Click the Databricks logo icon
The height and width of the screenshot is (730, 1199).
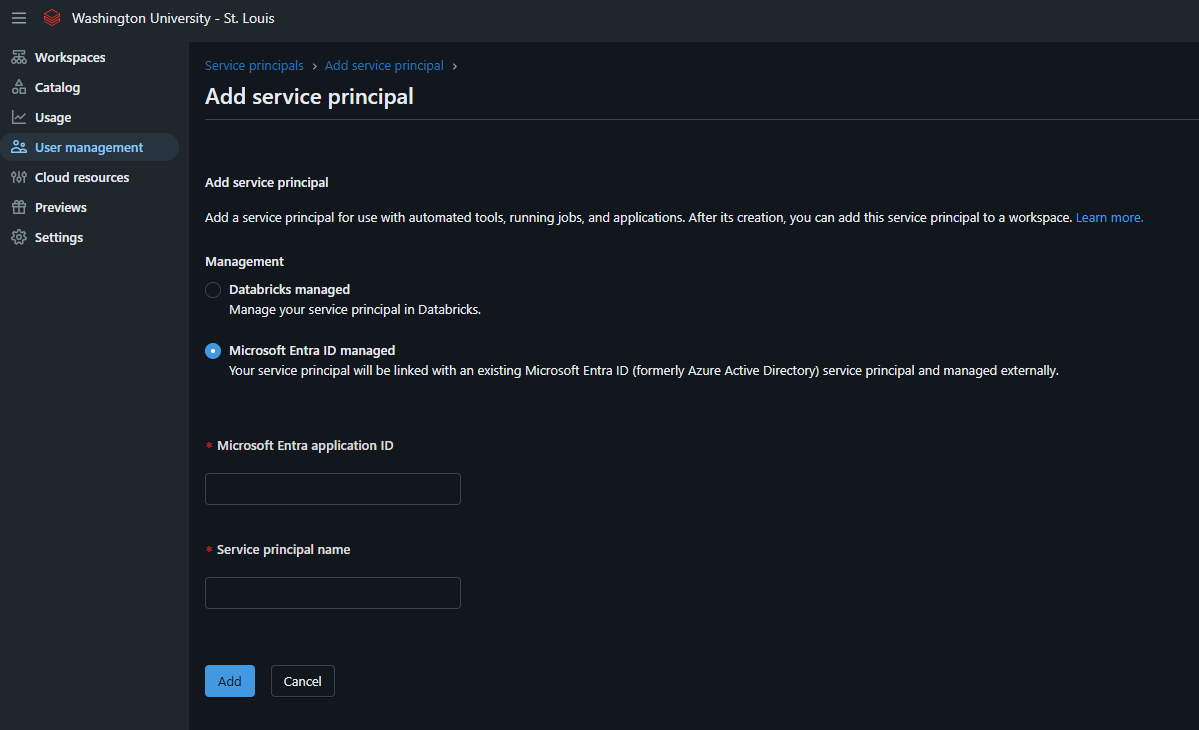(52, 18)
